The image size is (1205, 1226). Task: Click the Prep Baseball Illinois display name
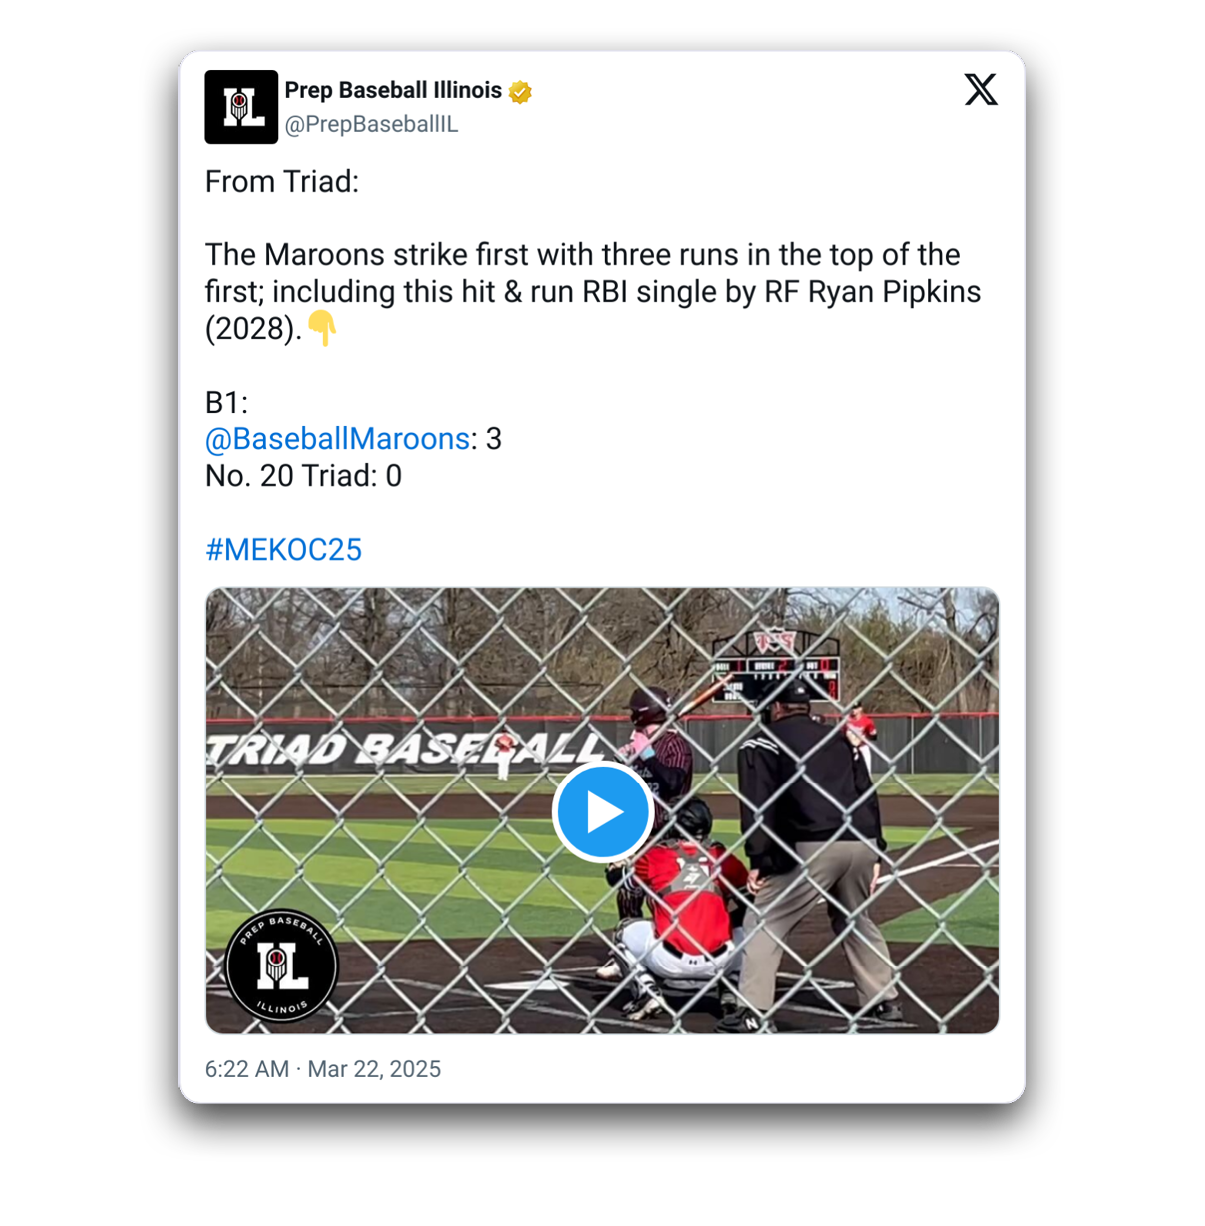[393, 91]
